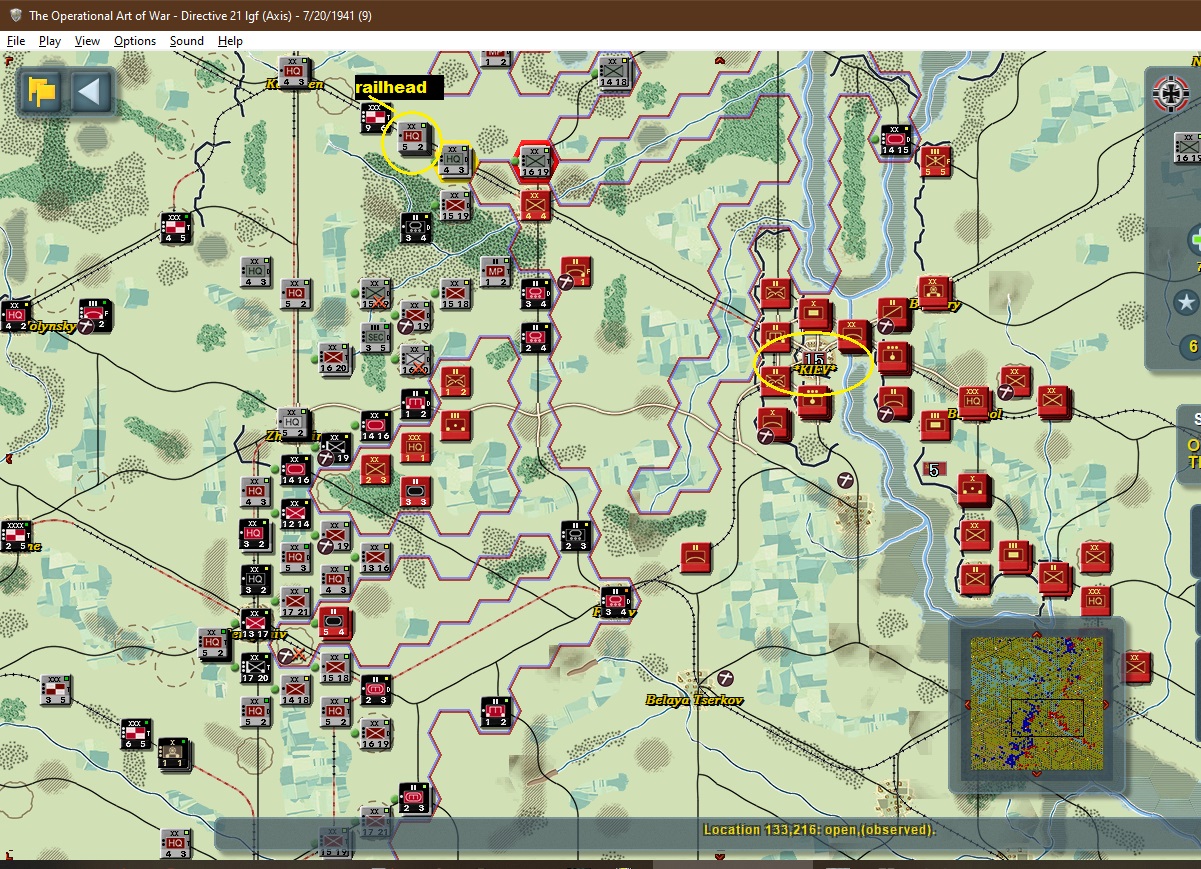
Task: Open the Sound menu
Action: coord(187,41)
